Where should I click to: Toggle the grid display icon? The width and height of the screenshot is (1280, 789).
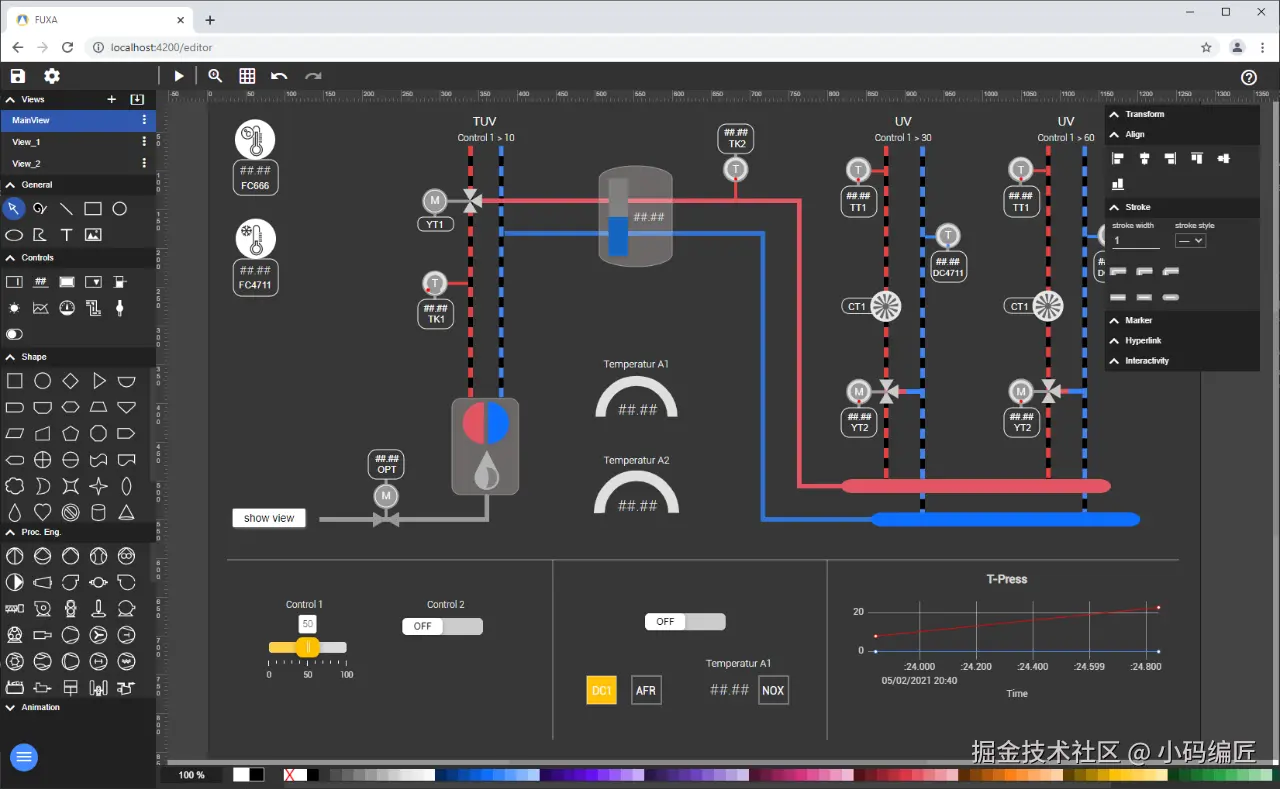tap(247, 76)
